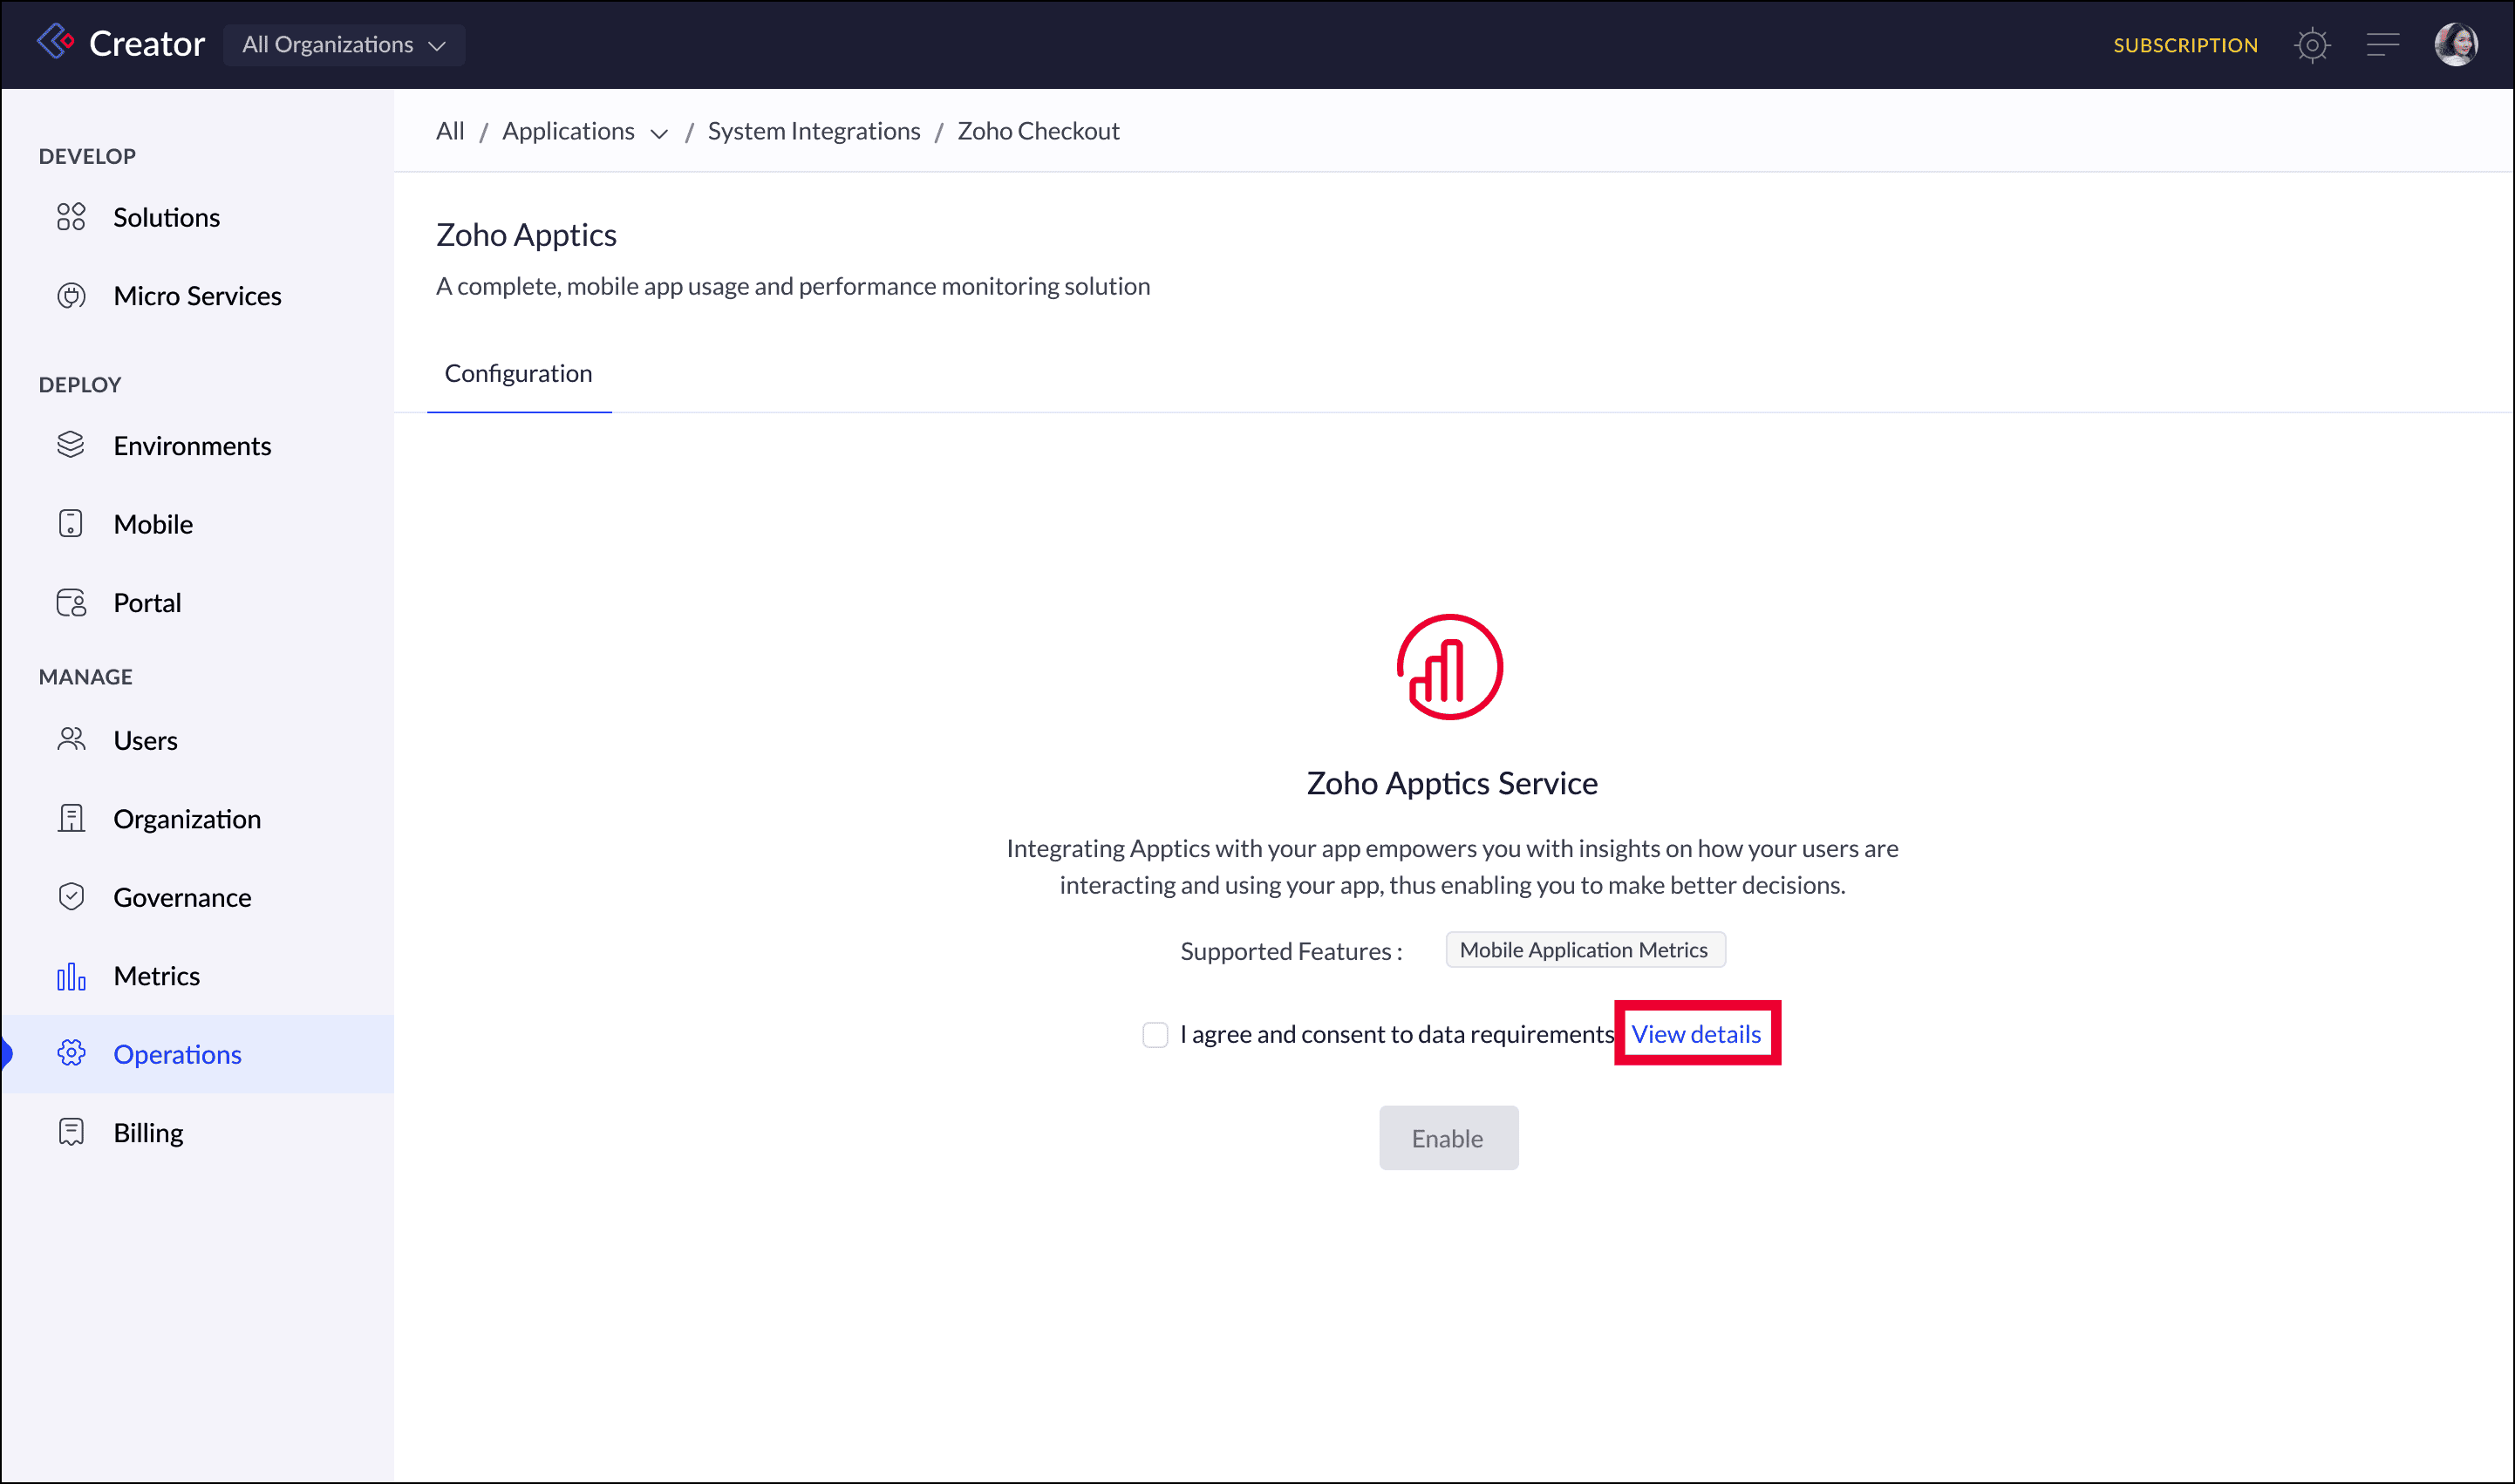This screenshot has width=2515, height=1484.
Task: Click the Mobile Application Metrics tag
Action: pos(1584,950)
